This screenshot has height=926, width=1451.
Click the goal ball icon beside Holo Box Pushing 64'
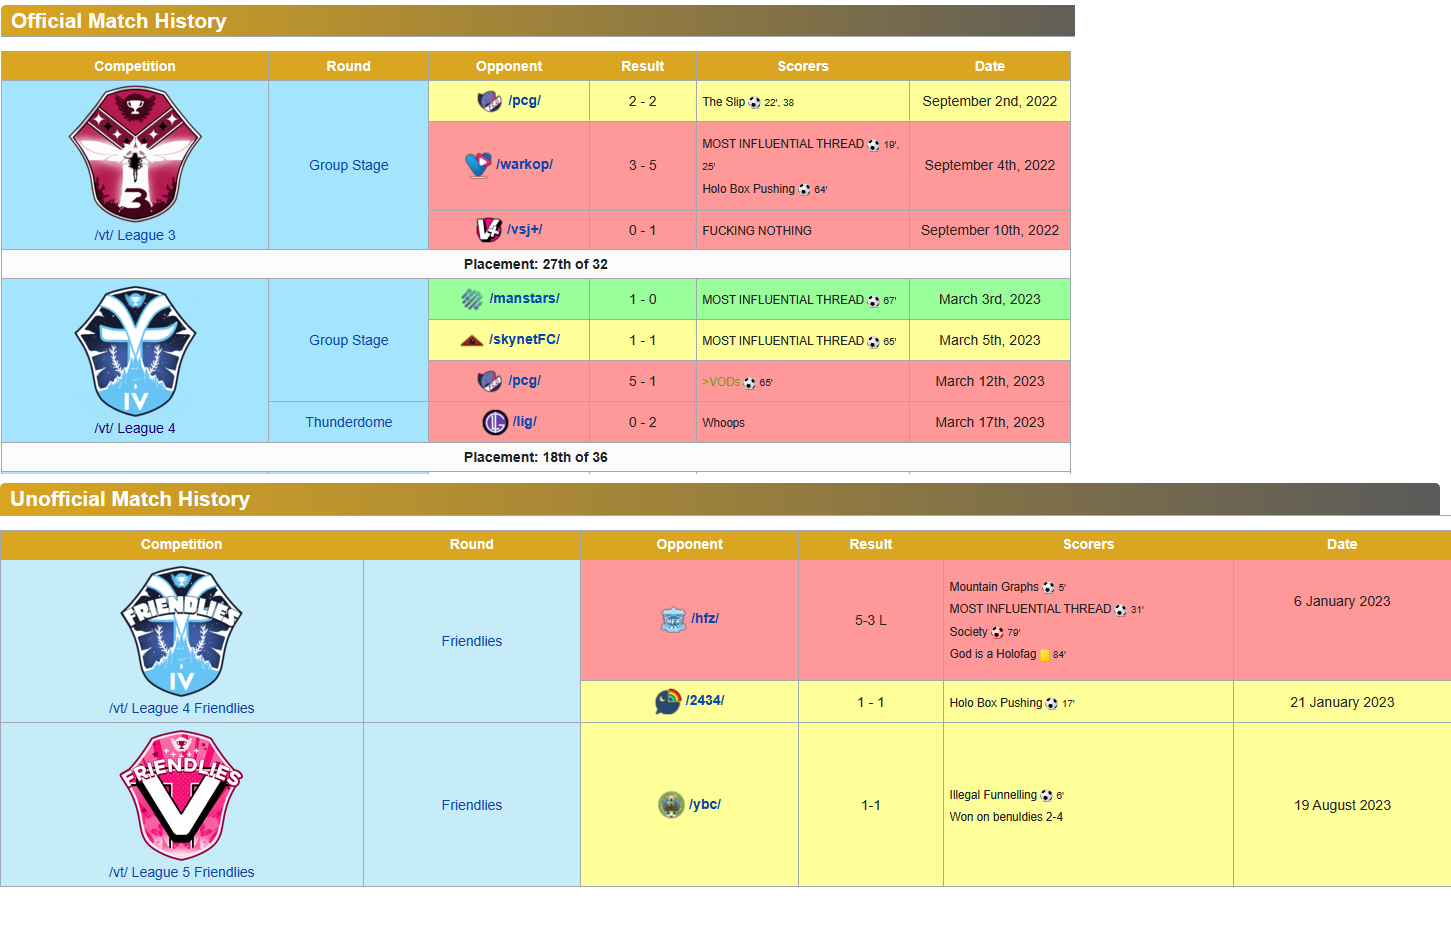pyautogui.click(x=804, y=189)
